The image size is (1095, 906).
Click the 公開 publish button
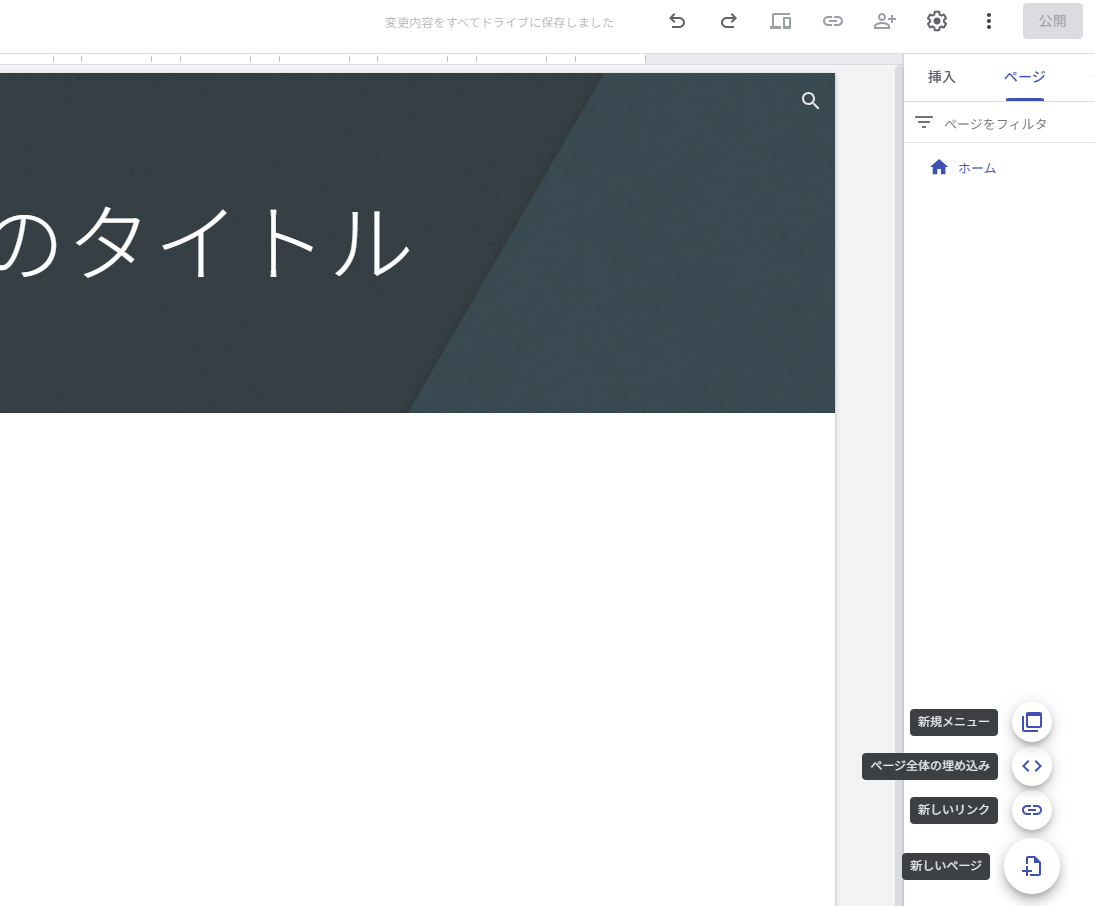pos(1052,21)
